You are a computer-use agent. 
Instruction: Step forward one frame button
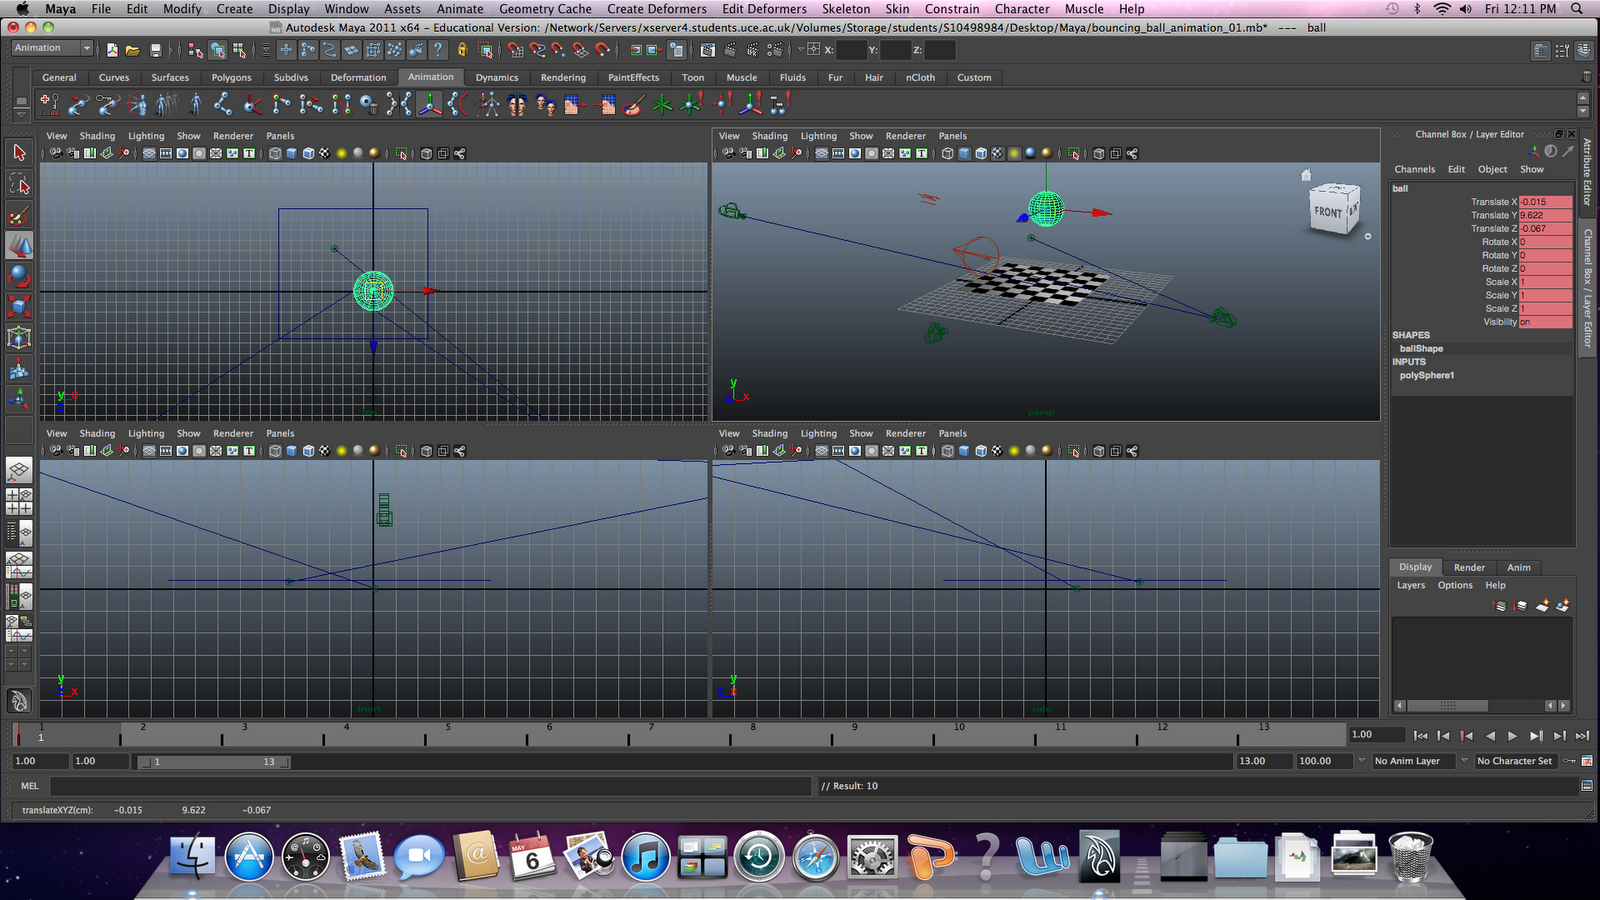click(x=1559, y=736)
